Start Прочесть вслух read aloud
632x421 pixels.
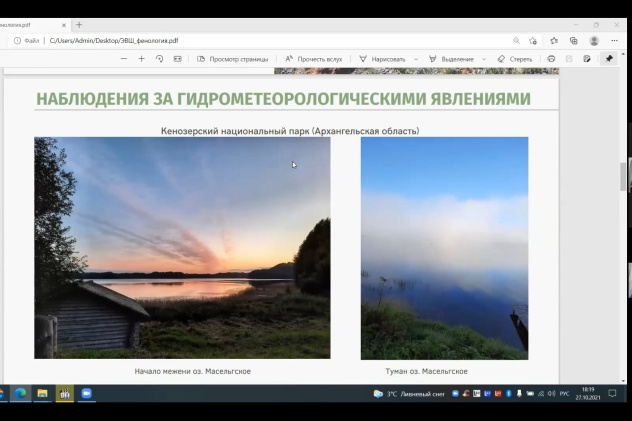pyautogui.click(x=314, y=59)
